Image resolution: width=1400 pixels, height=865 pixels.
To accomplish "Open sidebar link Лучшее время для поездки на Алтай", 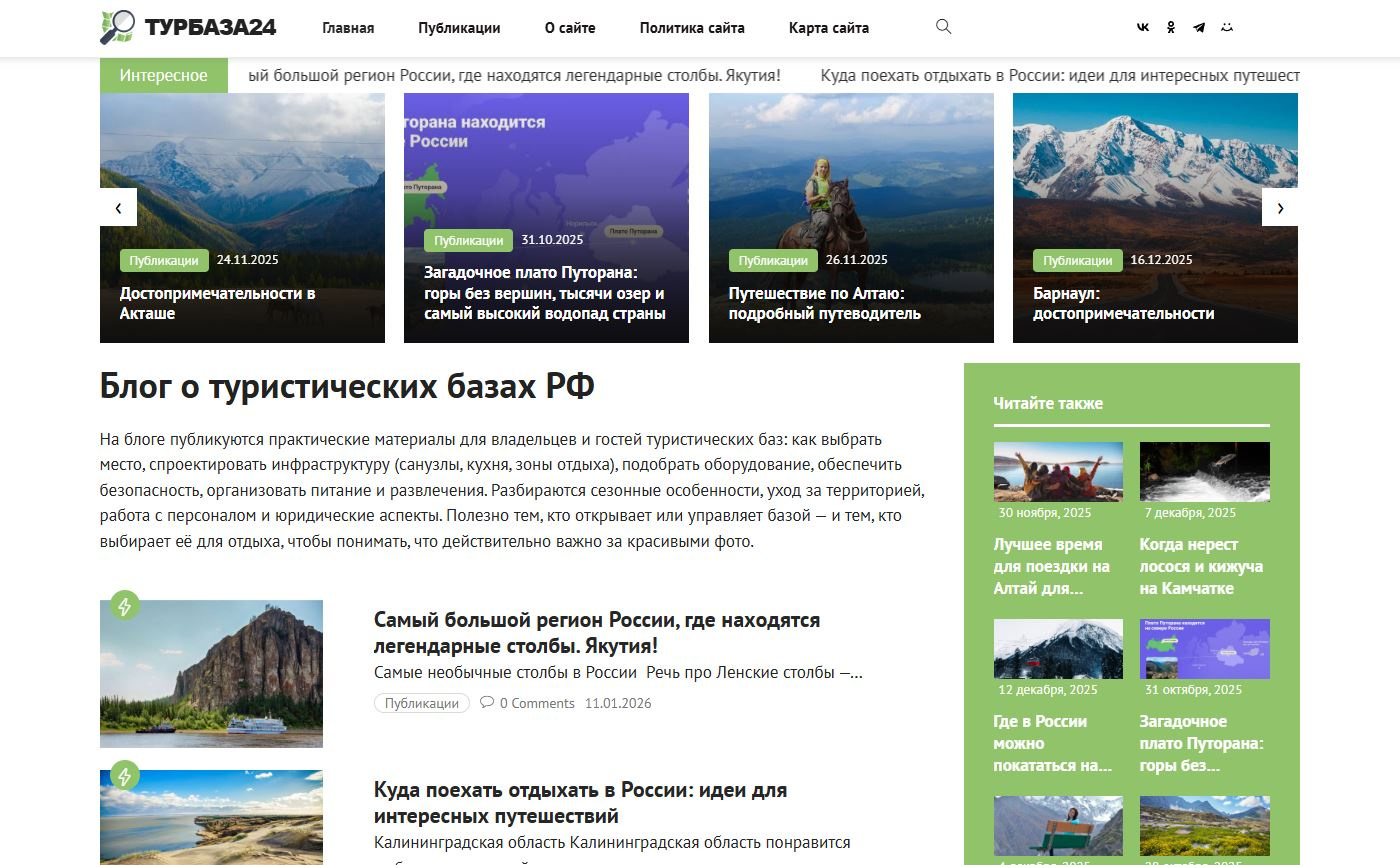I will (x=1052, y=566).
